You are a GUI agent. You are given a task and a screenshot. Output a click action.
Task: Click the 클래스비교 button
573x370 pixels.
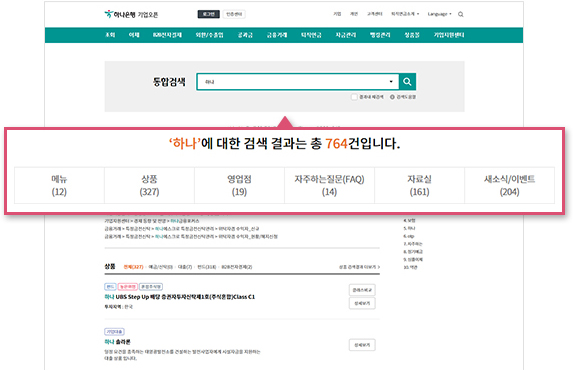[362, 290]
